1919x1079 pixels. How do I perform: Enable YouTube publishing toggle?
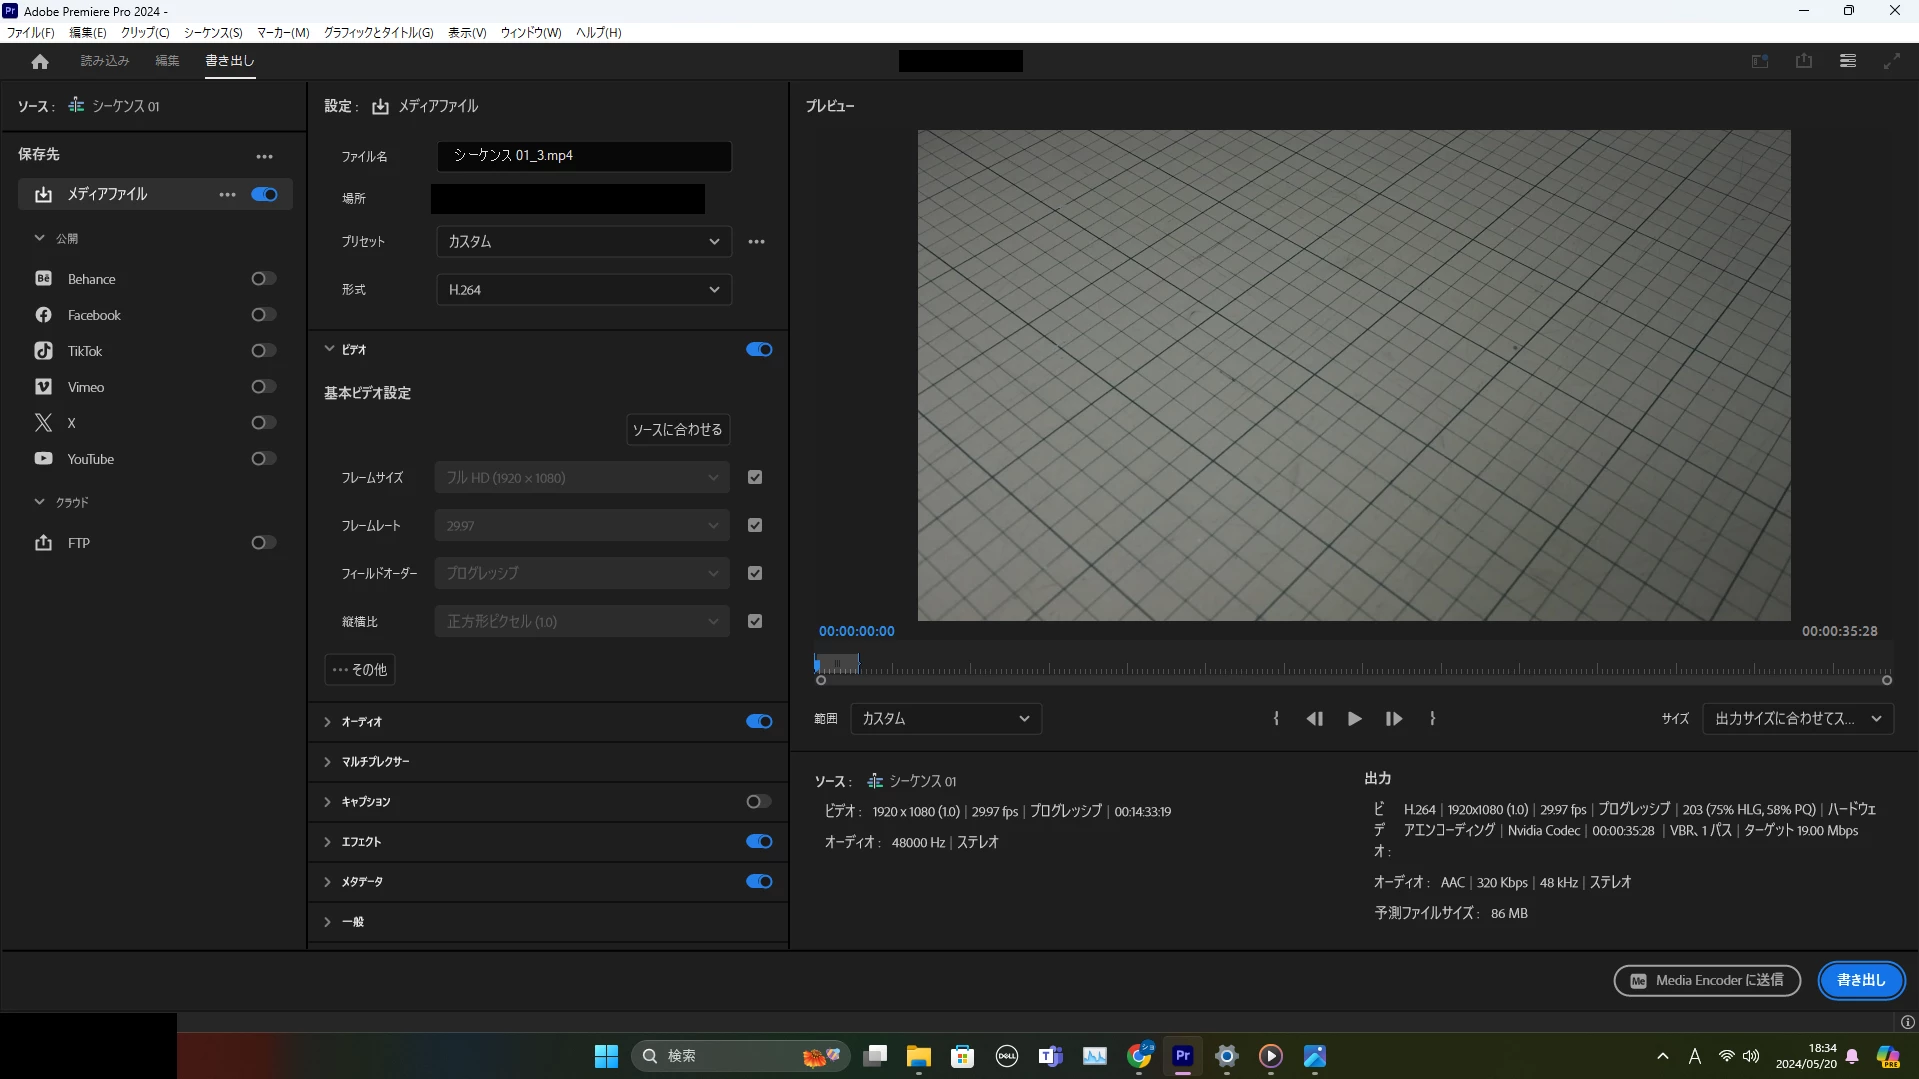pos(264,459)
